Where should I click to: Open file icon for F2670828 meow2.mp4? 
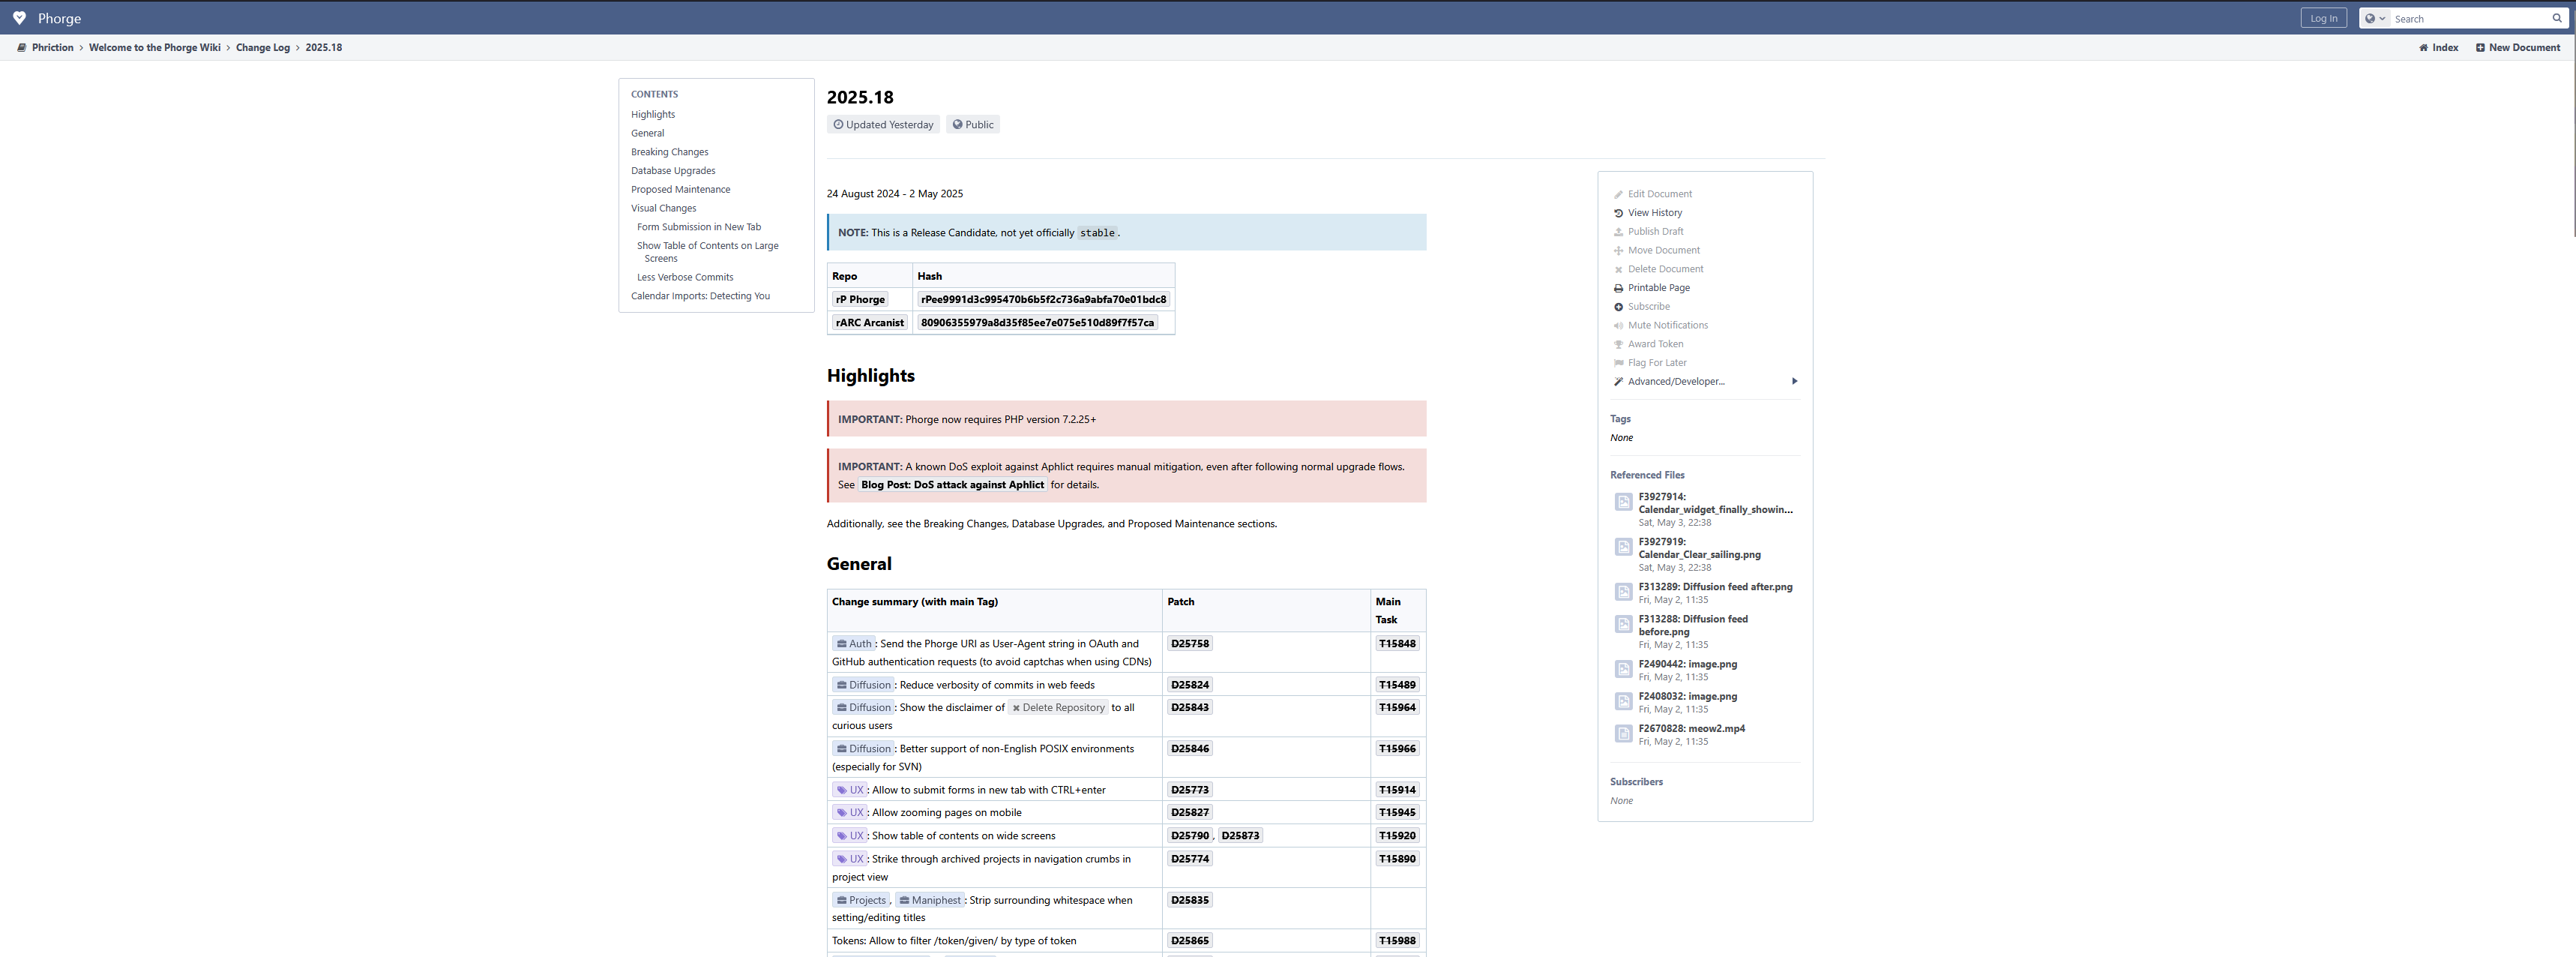1623,734
